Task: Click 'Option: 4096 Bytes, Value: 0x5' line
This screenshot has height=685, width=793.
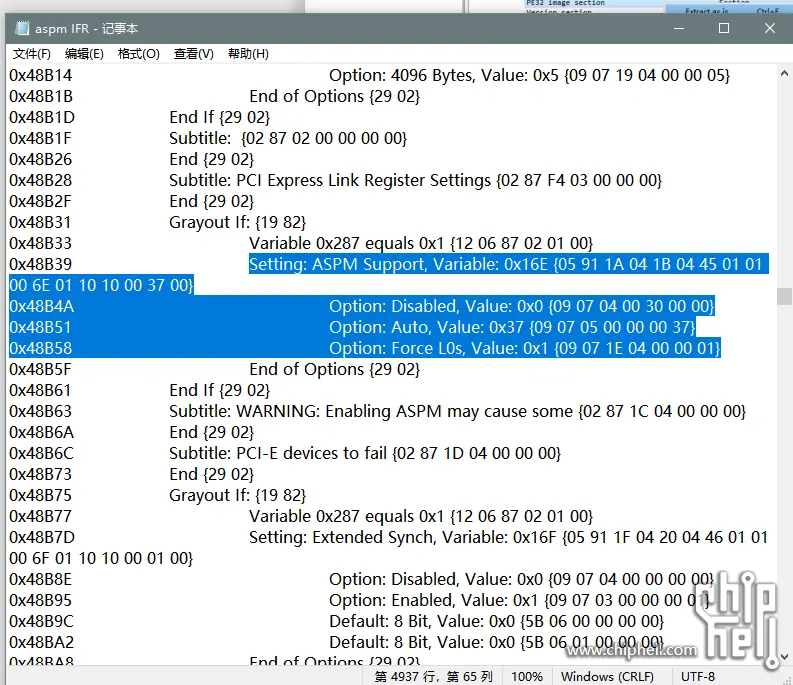Action: click(x=530, y=75)
